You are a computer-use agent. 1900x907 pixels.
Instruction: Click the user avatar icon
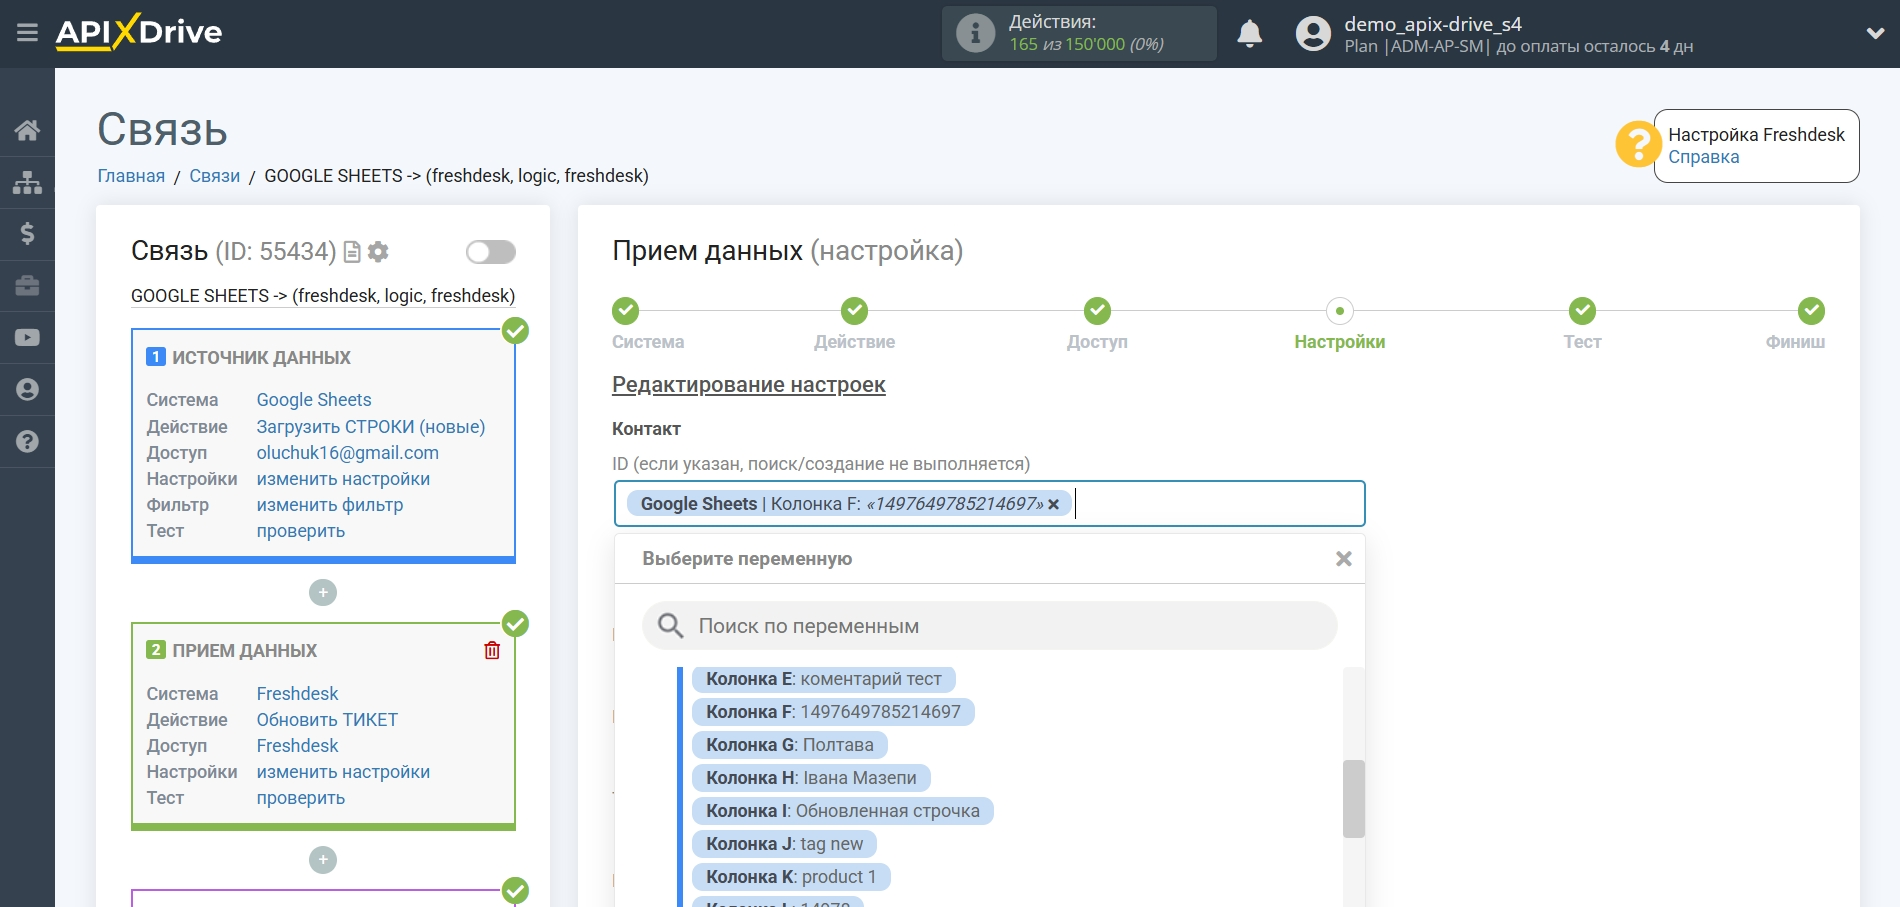click(x=1313, y=34)
